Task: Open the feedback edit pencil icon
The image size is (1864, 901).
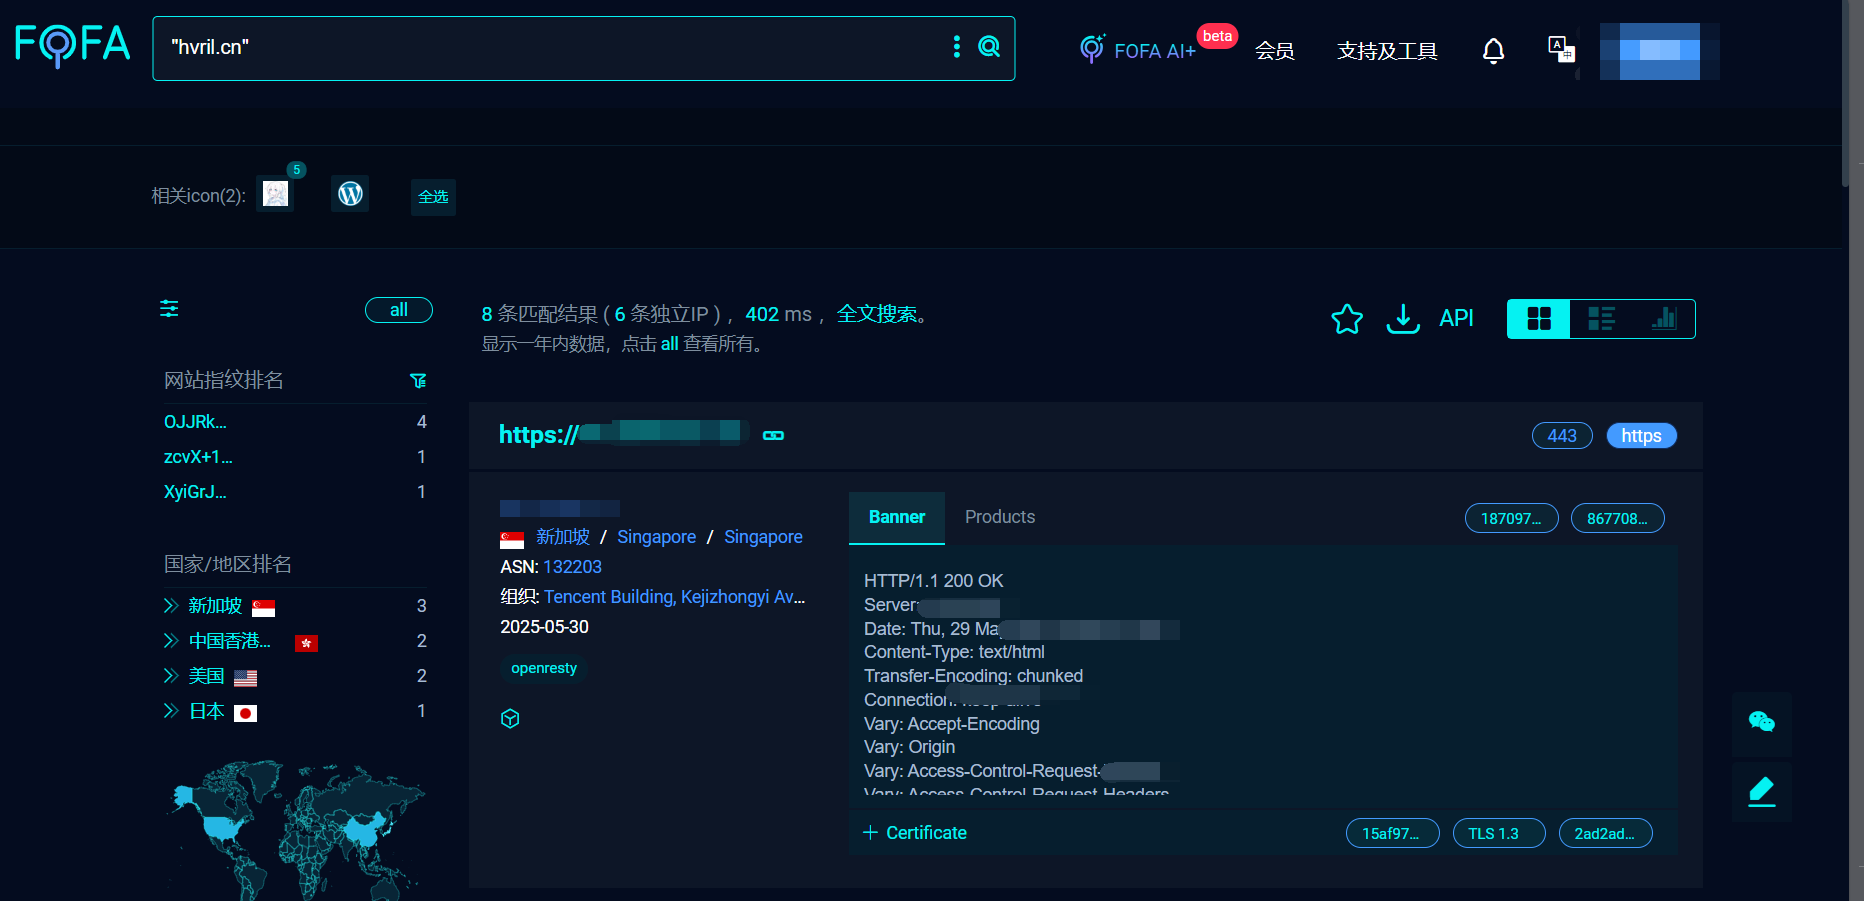Action: tap(1761, 792)
